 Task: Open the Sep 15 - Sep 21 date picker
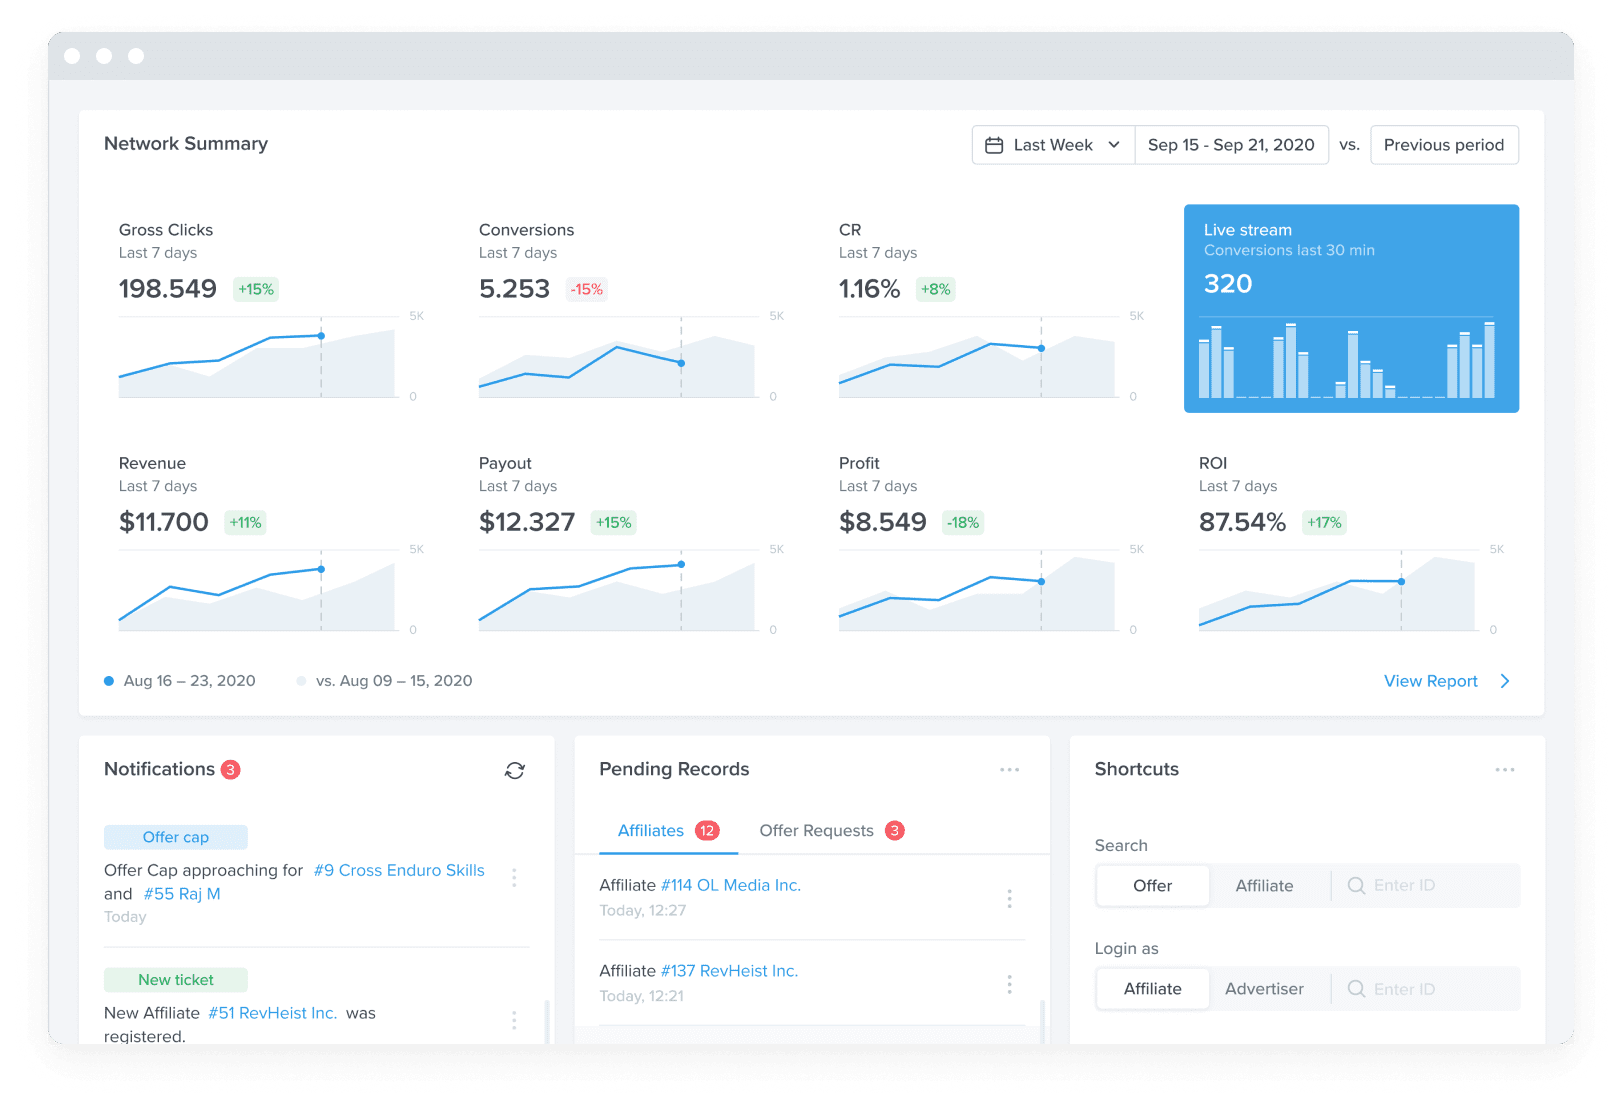[1231, 144]
